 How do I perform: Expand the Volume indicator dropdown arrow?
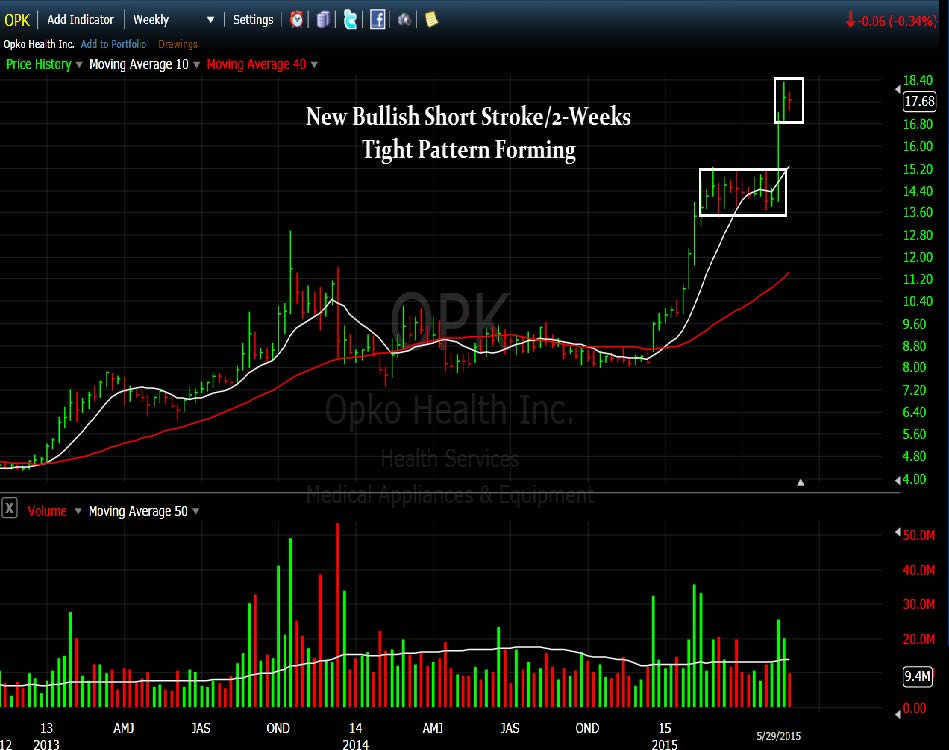pyautogui.click(x=78, y=511)
